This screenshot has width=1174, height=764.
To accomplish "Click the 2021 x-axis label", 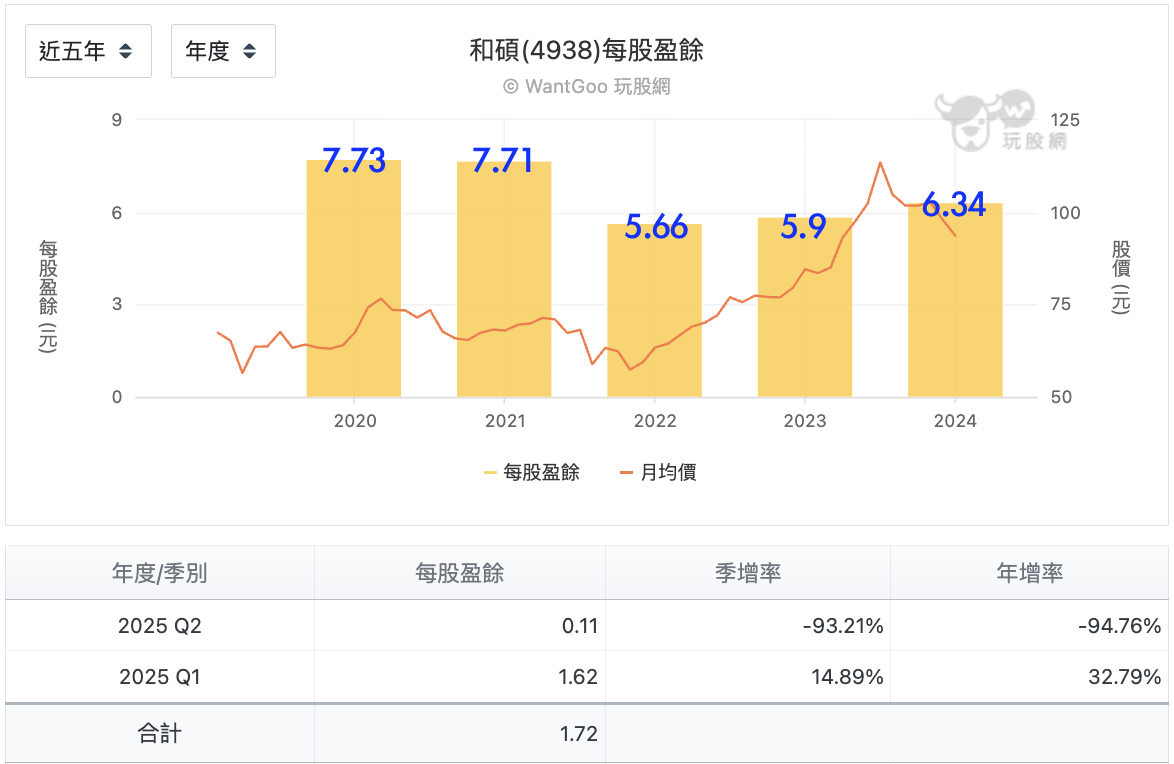I will tap(505, 421).
